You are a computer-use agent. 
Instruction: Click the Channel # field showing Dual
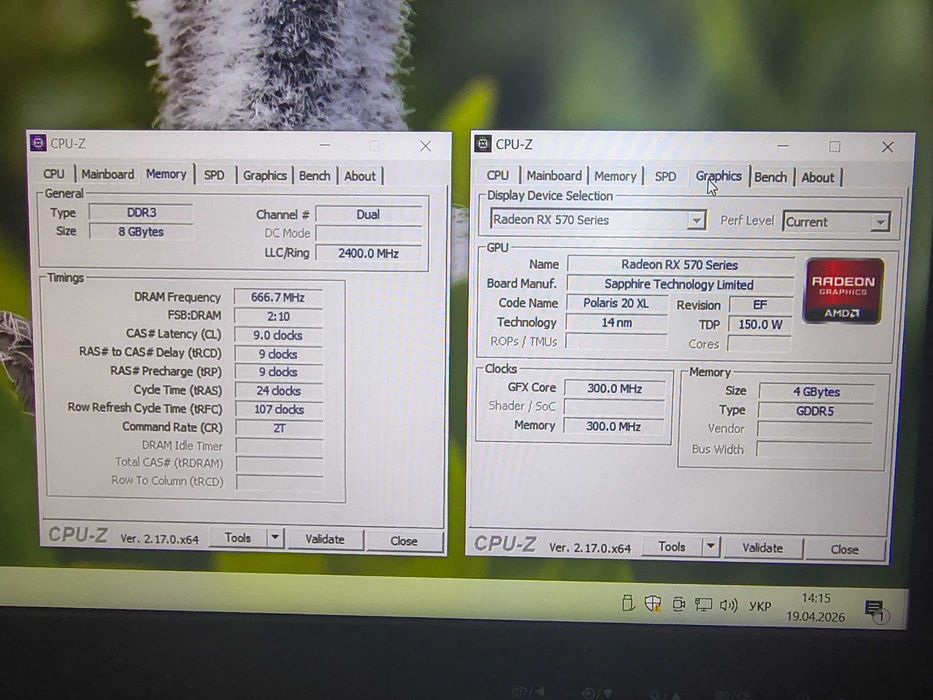pyautogui.click(x=368, y=214)
